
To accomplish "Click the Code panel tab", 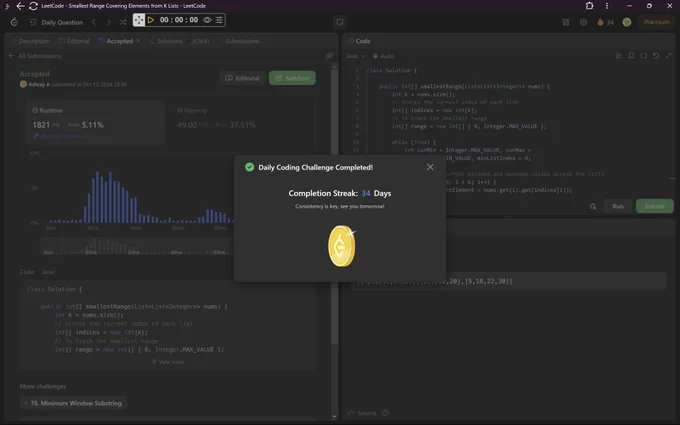I will pyautogui.click(x=359, y=41).
